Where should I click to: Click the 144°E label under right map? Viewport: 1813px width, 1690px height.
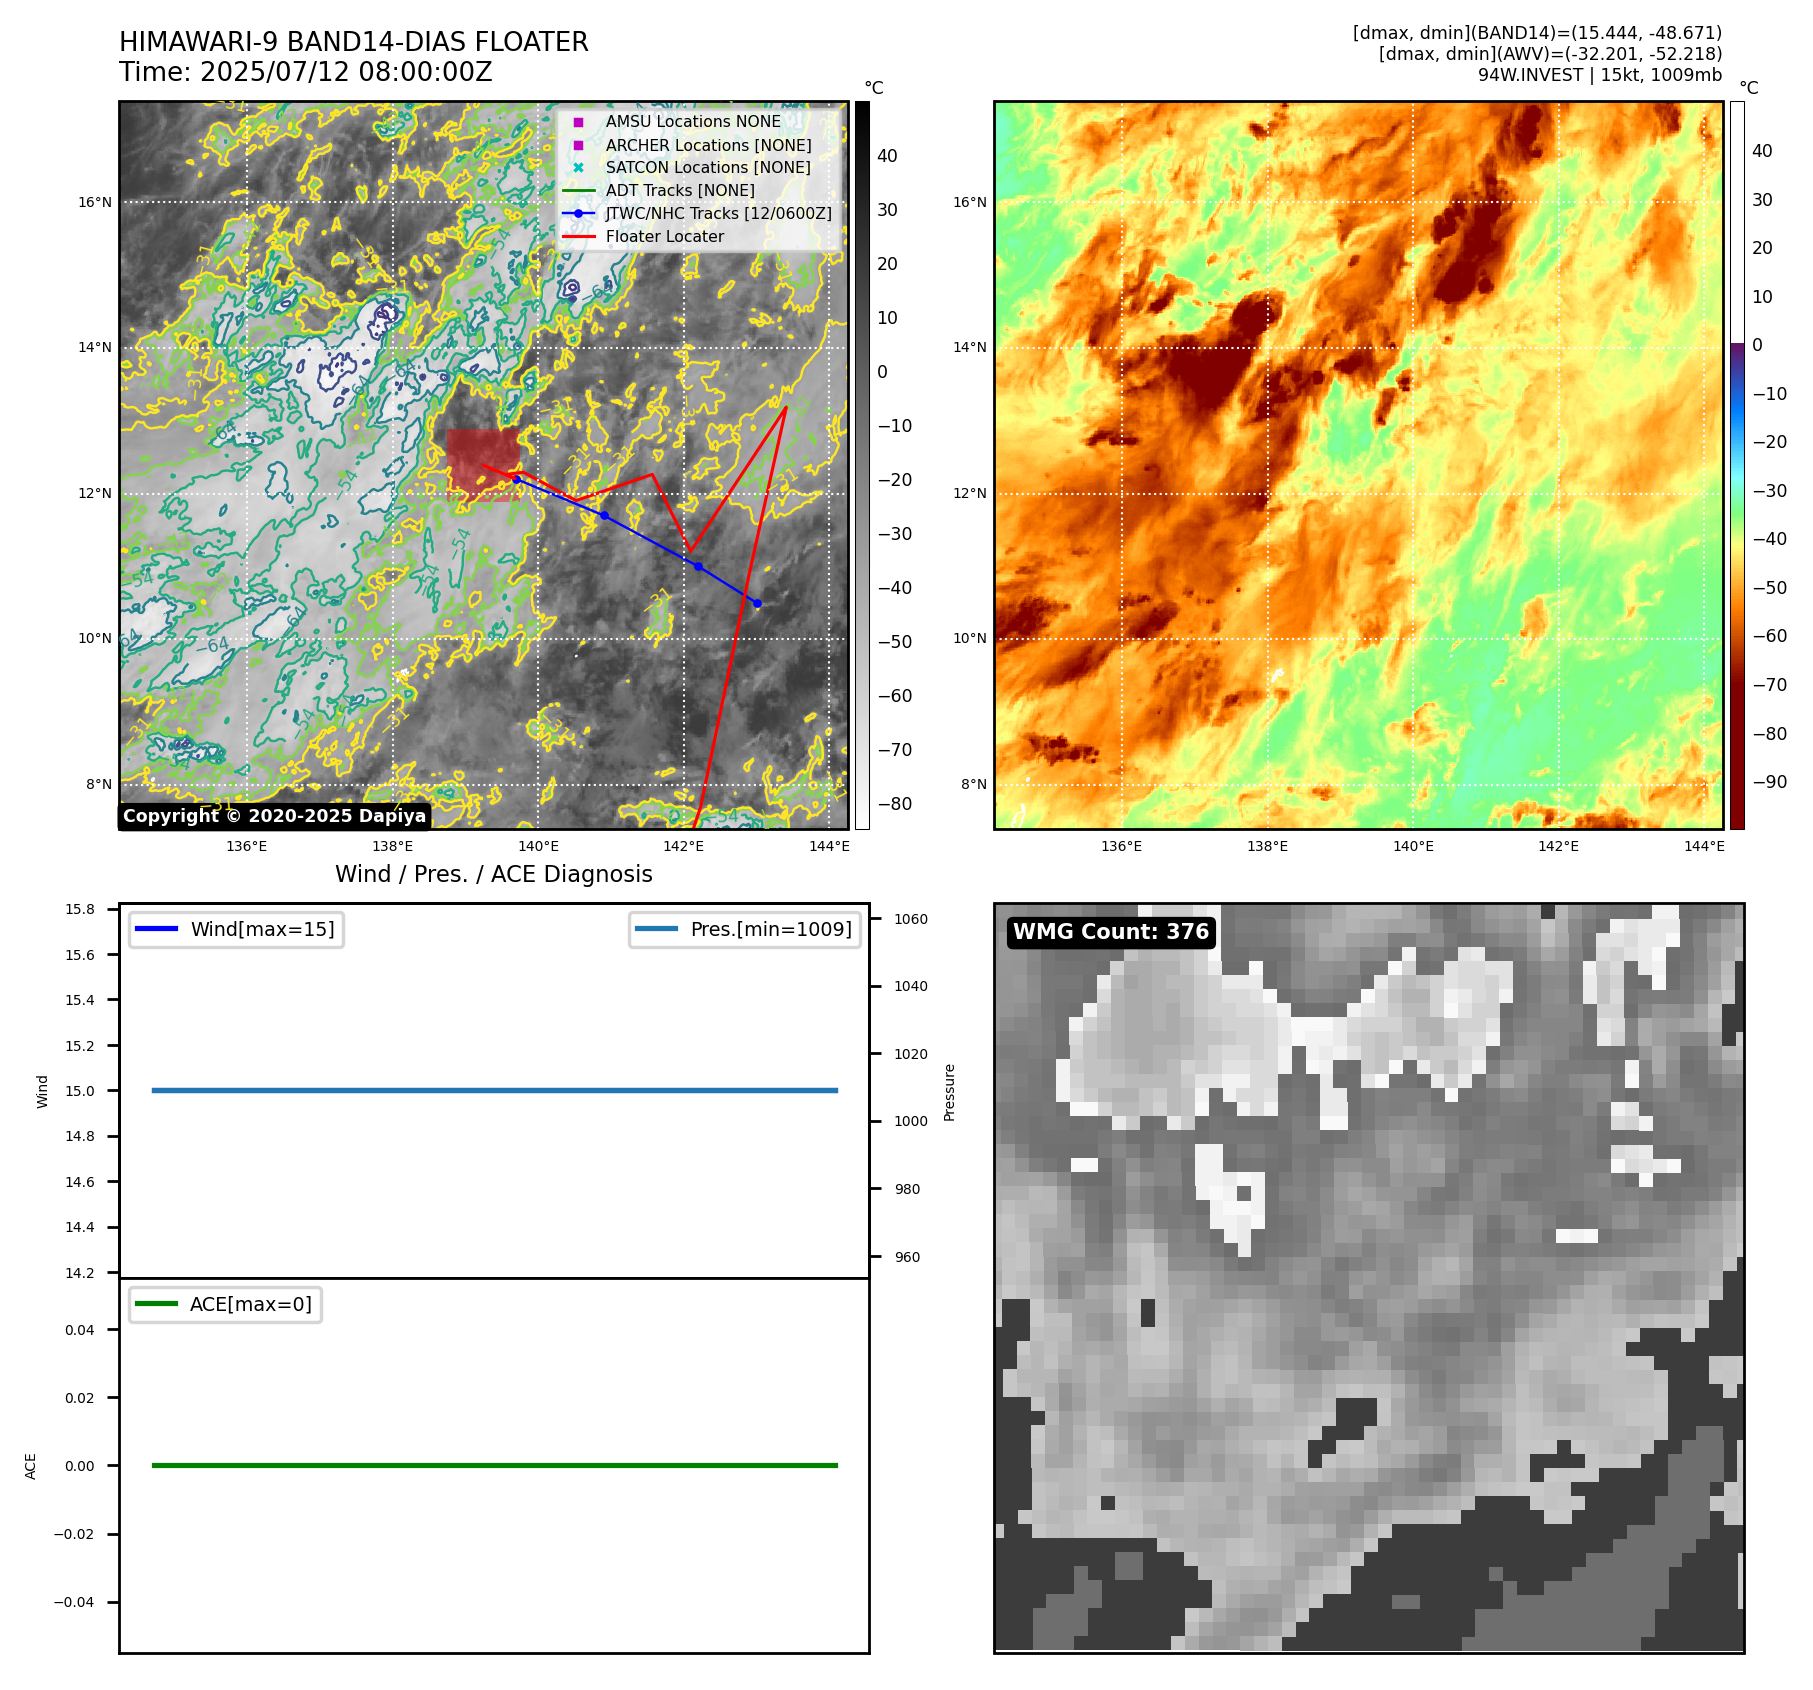[1704, 846]
